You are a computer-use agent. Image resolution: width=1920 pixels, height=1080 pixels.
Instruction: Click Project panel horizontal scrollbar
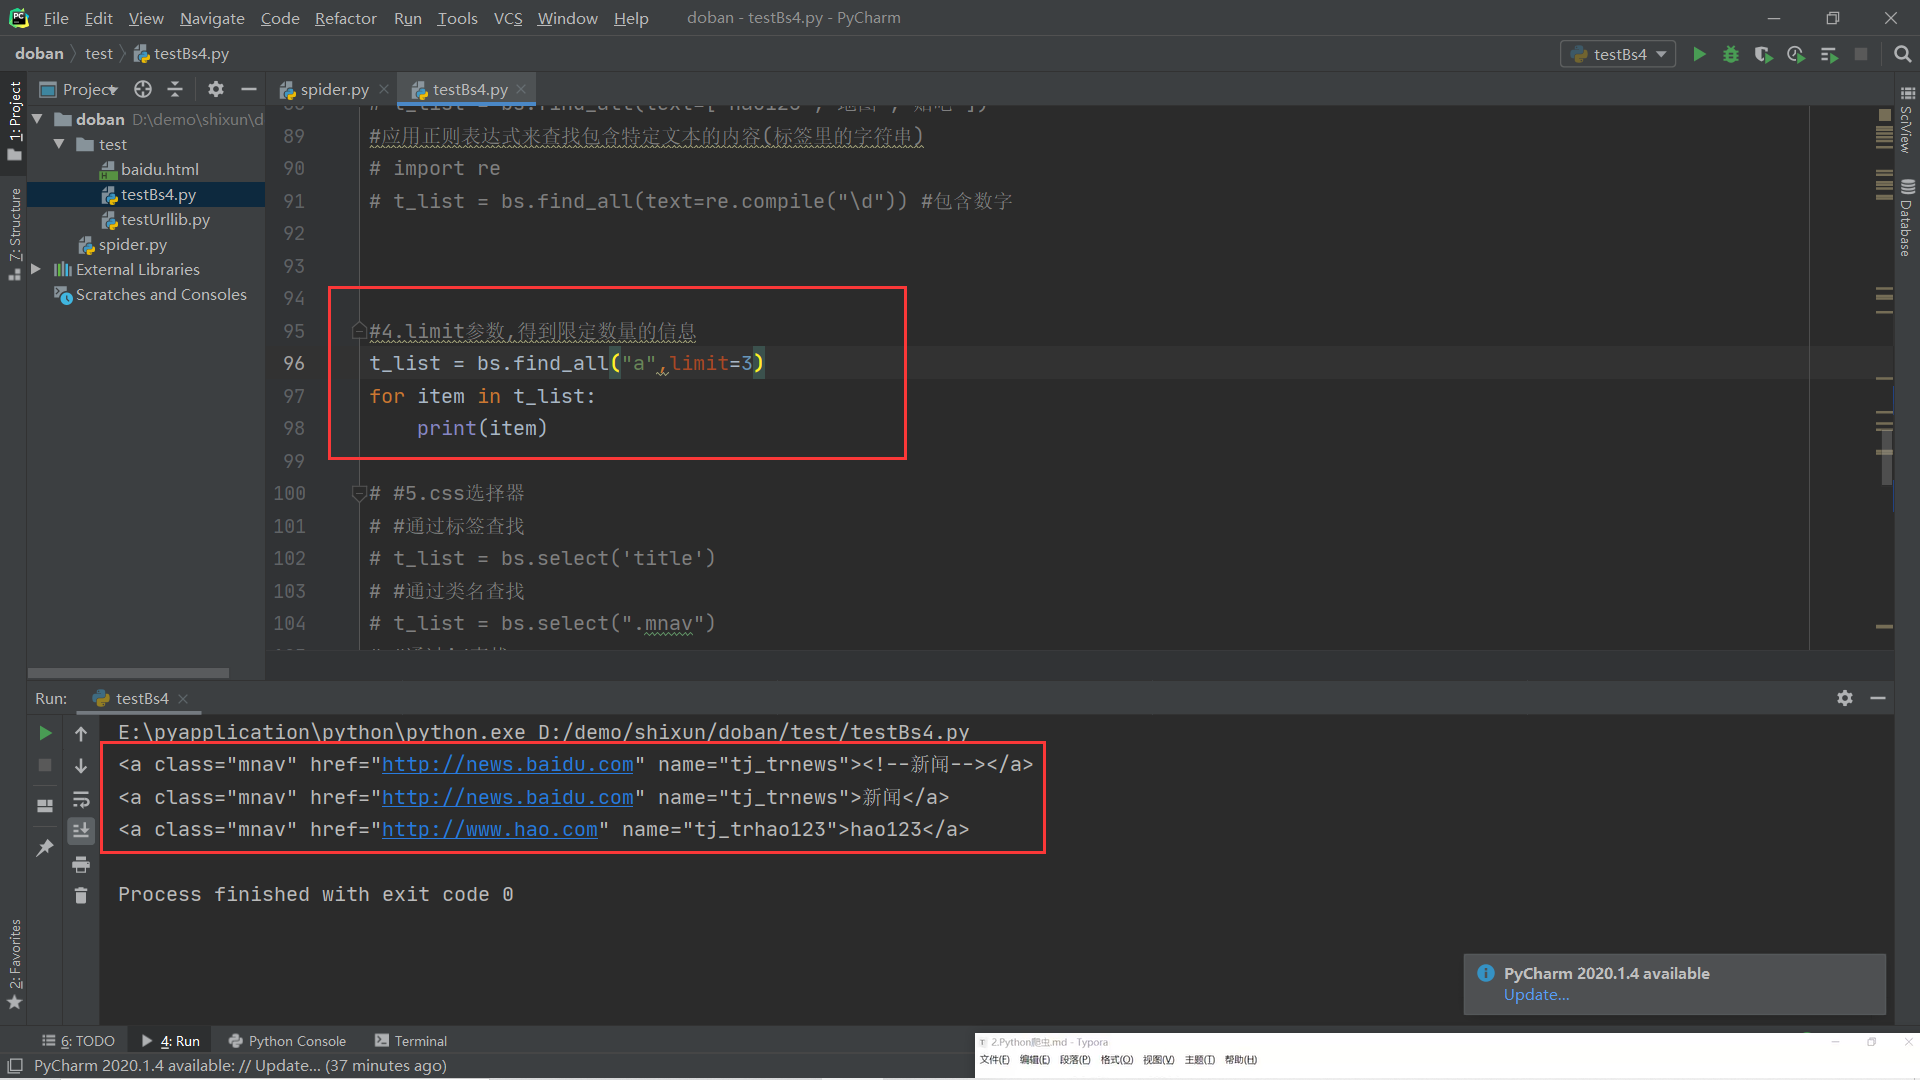128,673
